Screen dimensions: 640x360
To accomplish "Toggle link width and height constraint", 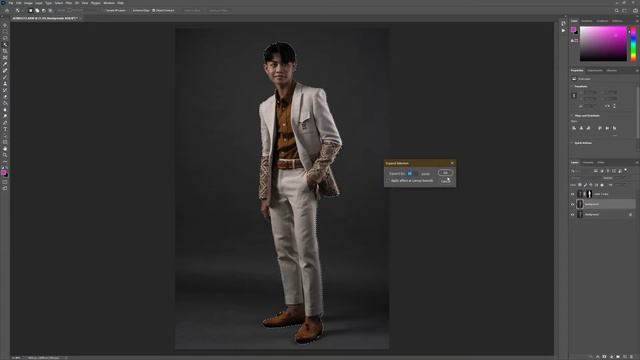I will (574, 96).
